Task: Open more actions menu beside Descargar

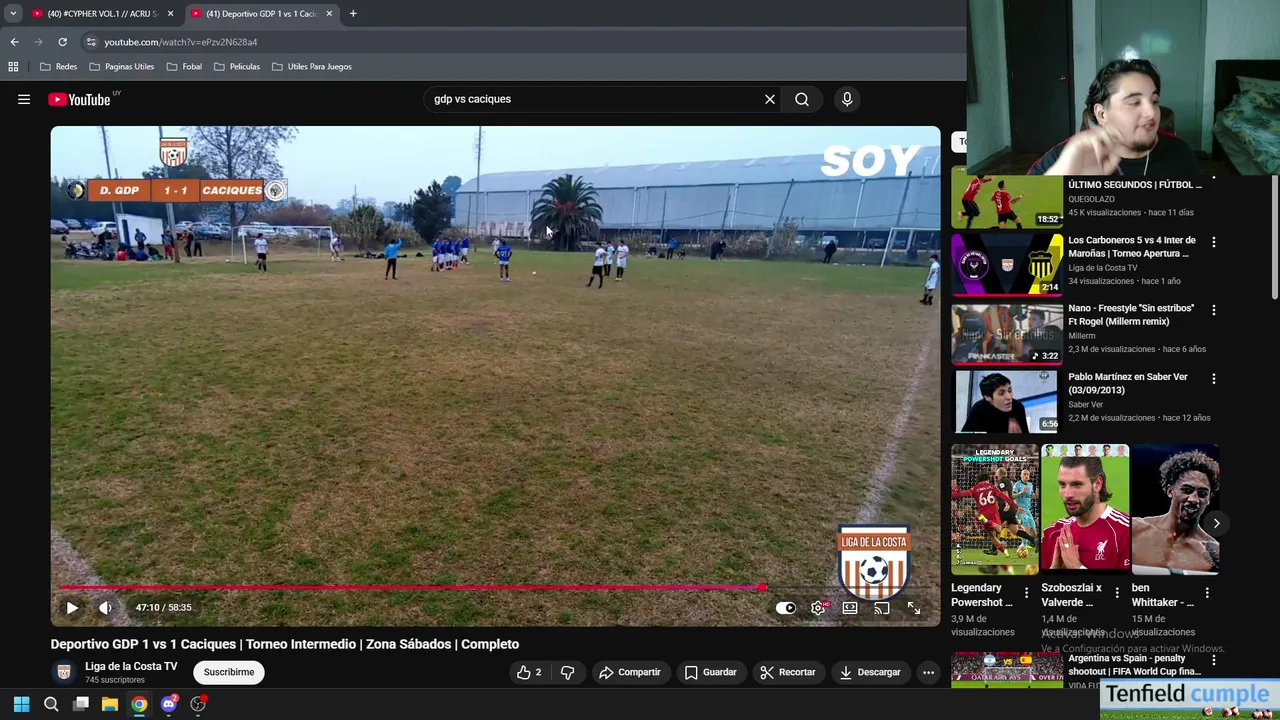Action: tap(928, 672)
